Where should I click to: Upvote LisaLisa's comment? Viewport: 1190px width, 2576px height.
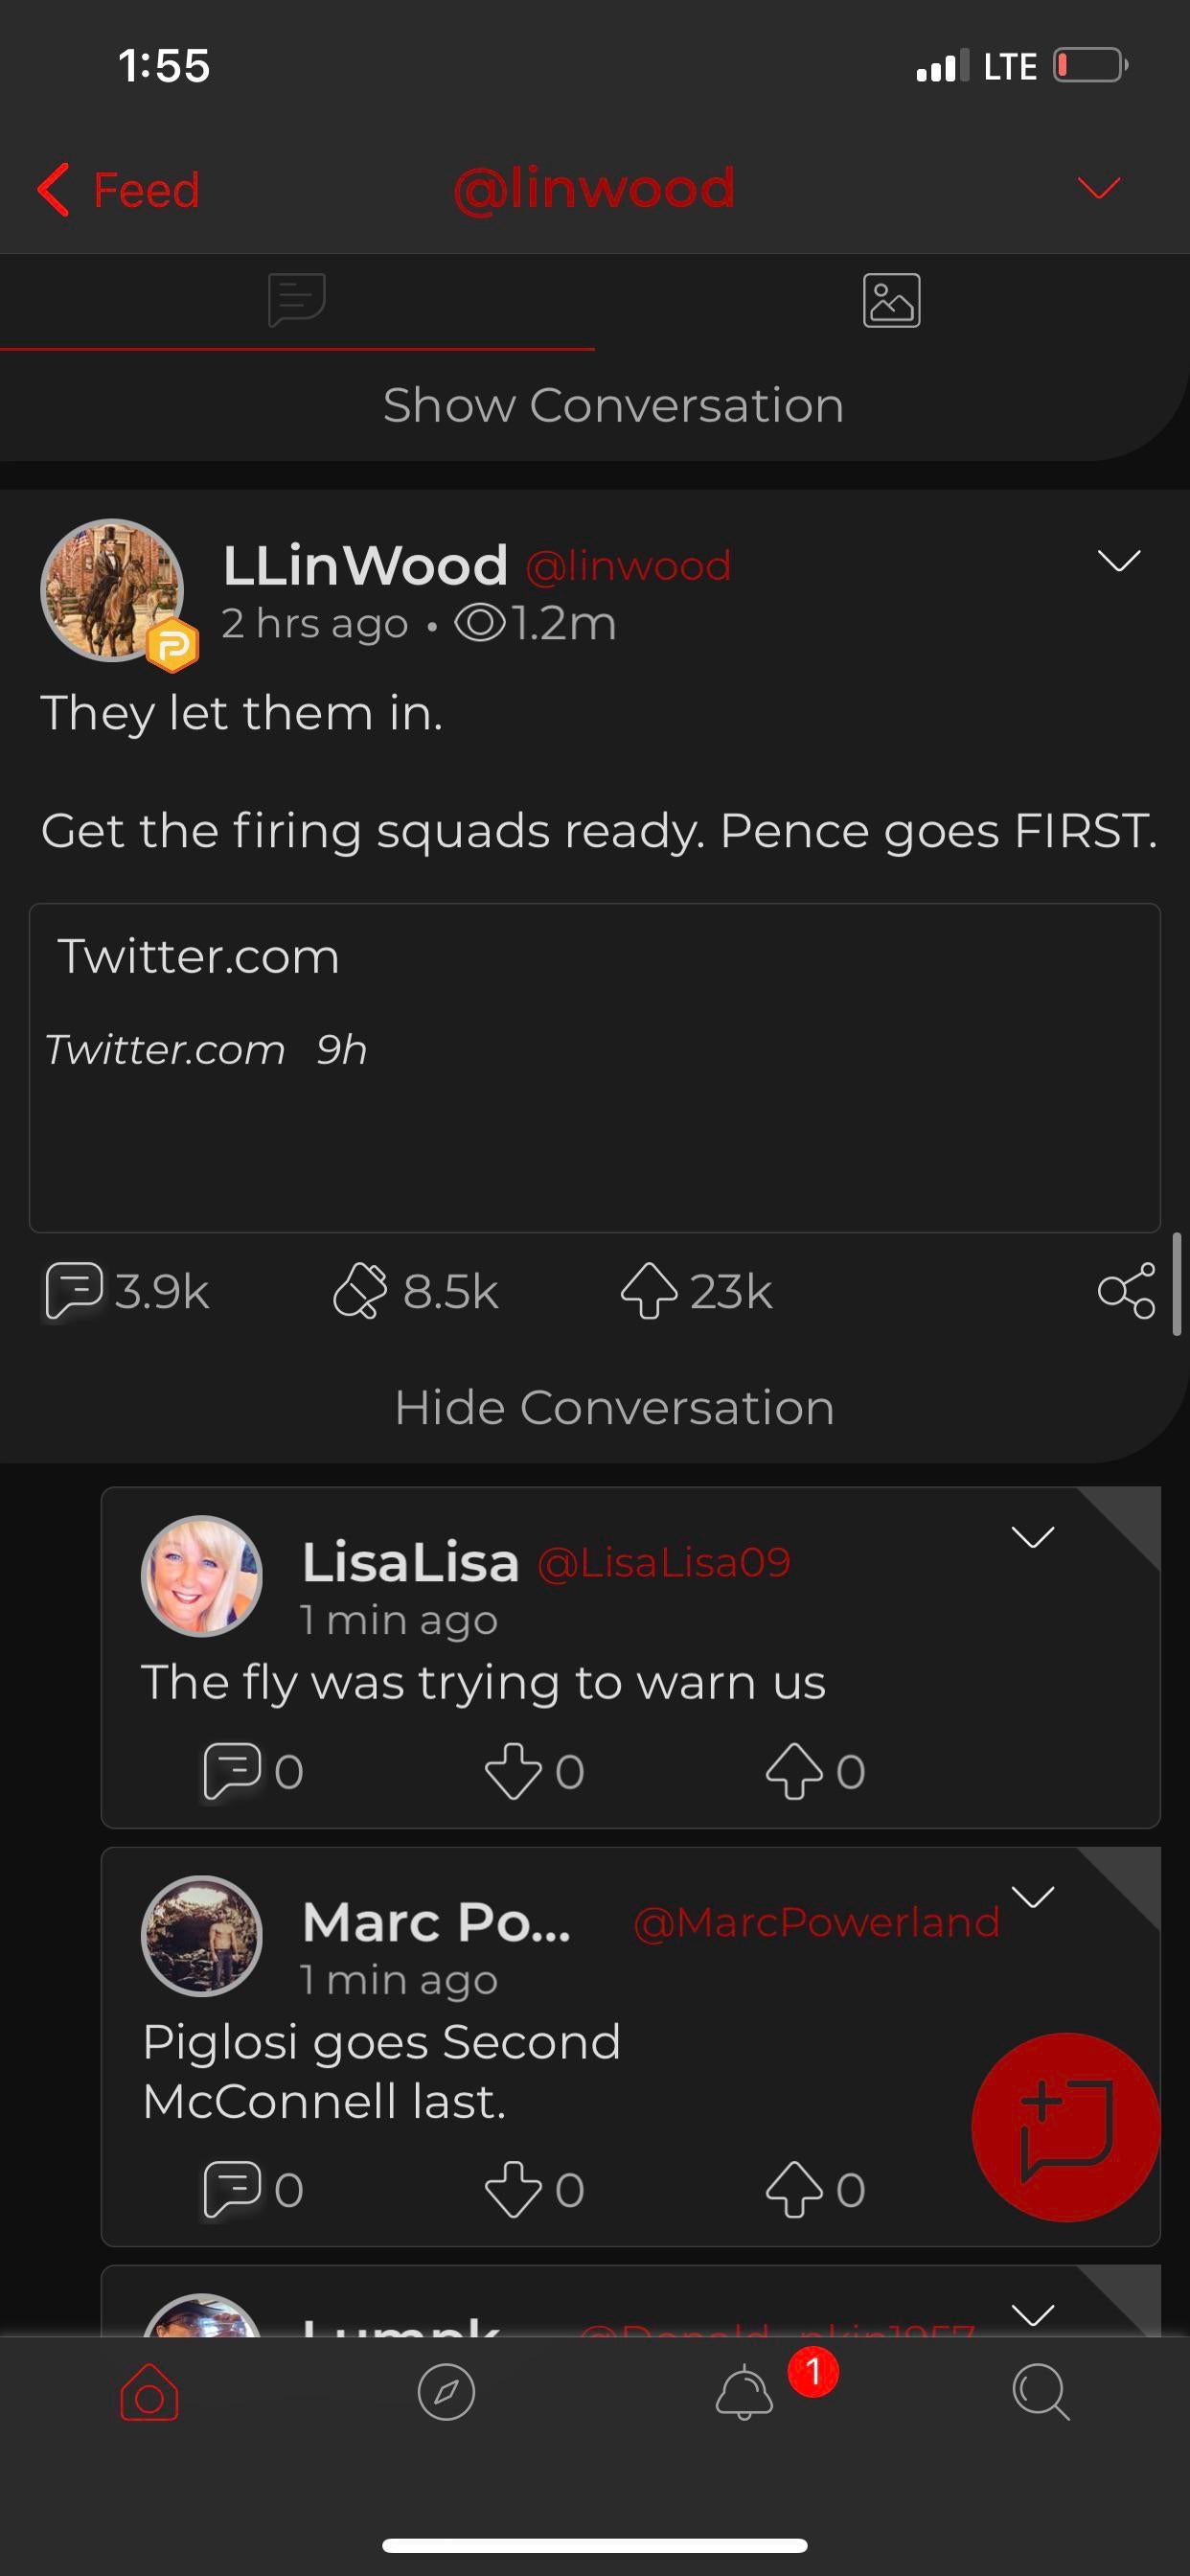coord(794,1771)
